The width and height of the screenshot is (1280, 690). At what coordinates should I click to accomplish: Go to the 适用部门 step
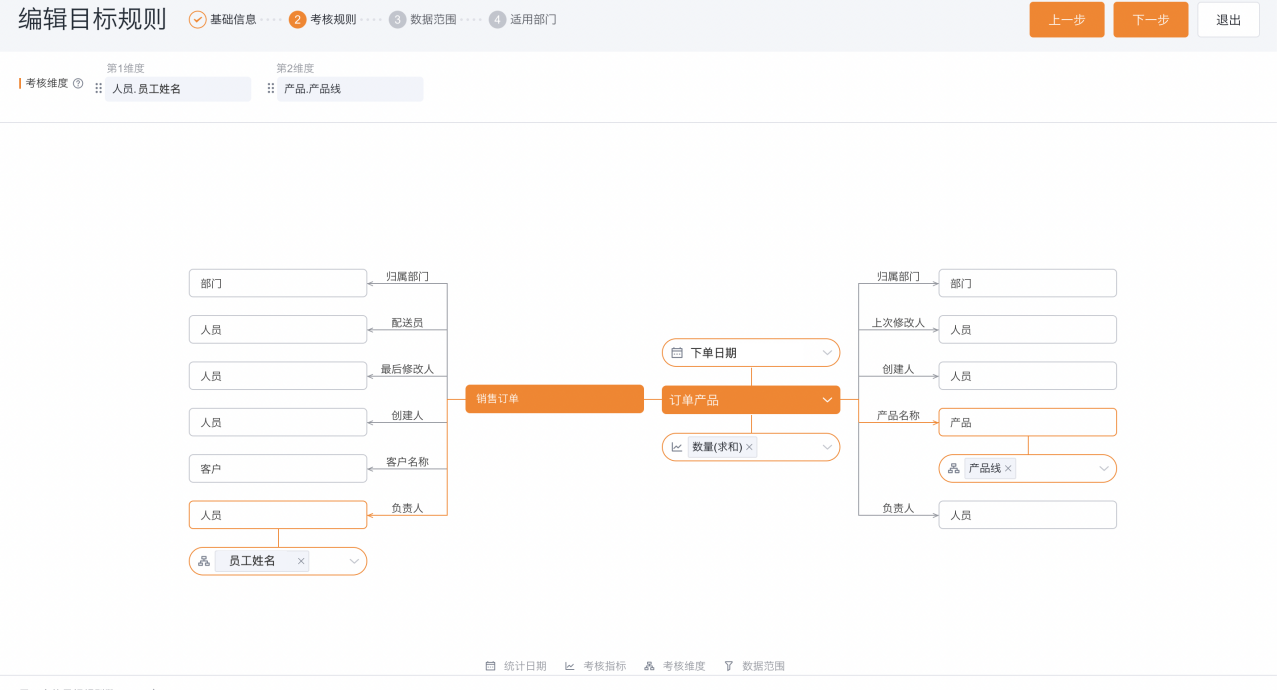pyautogui.click(x=523, y=19)
